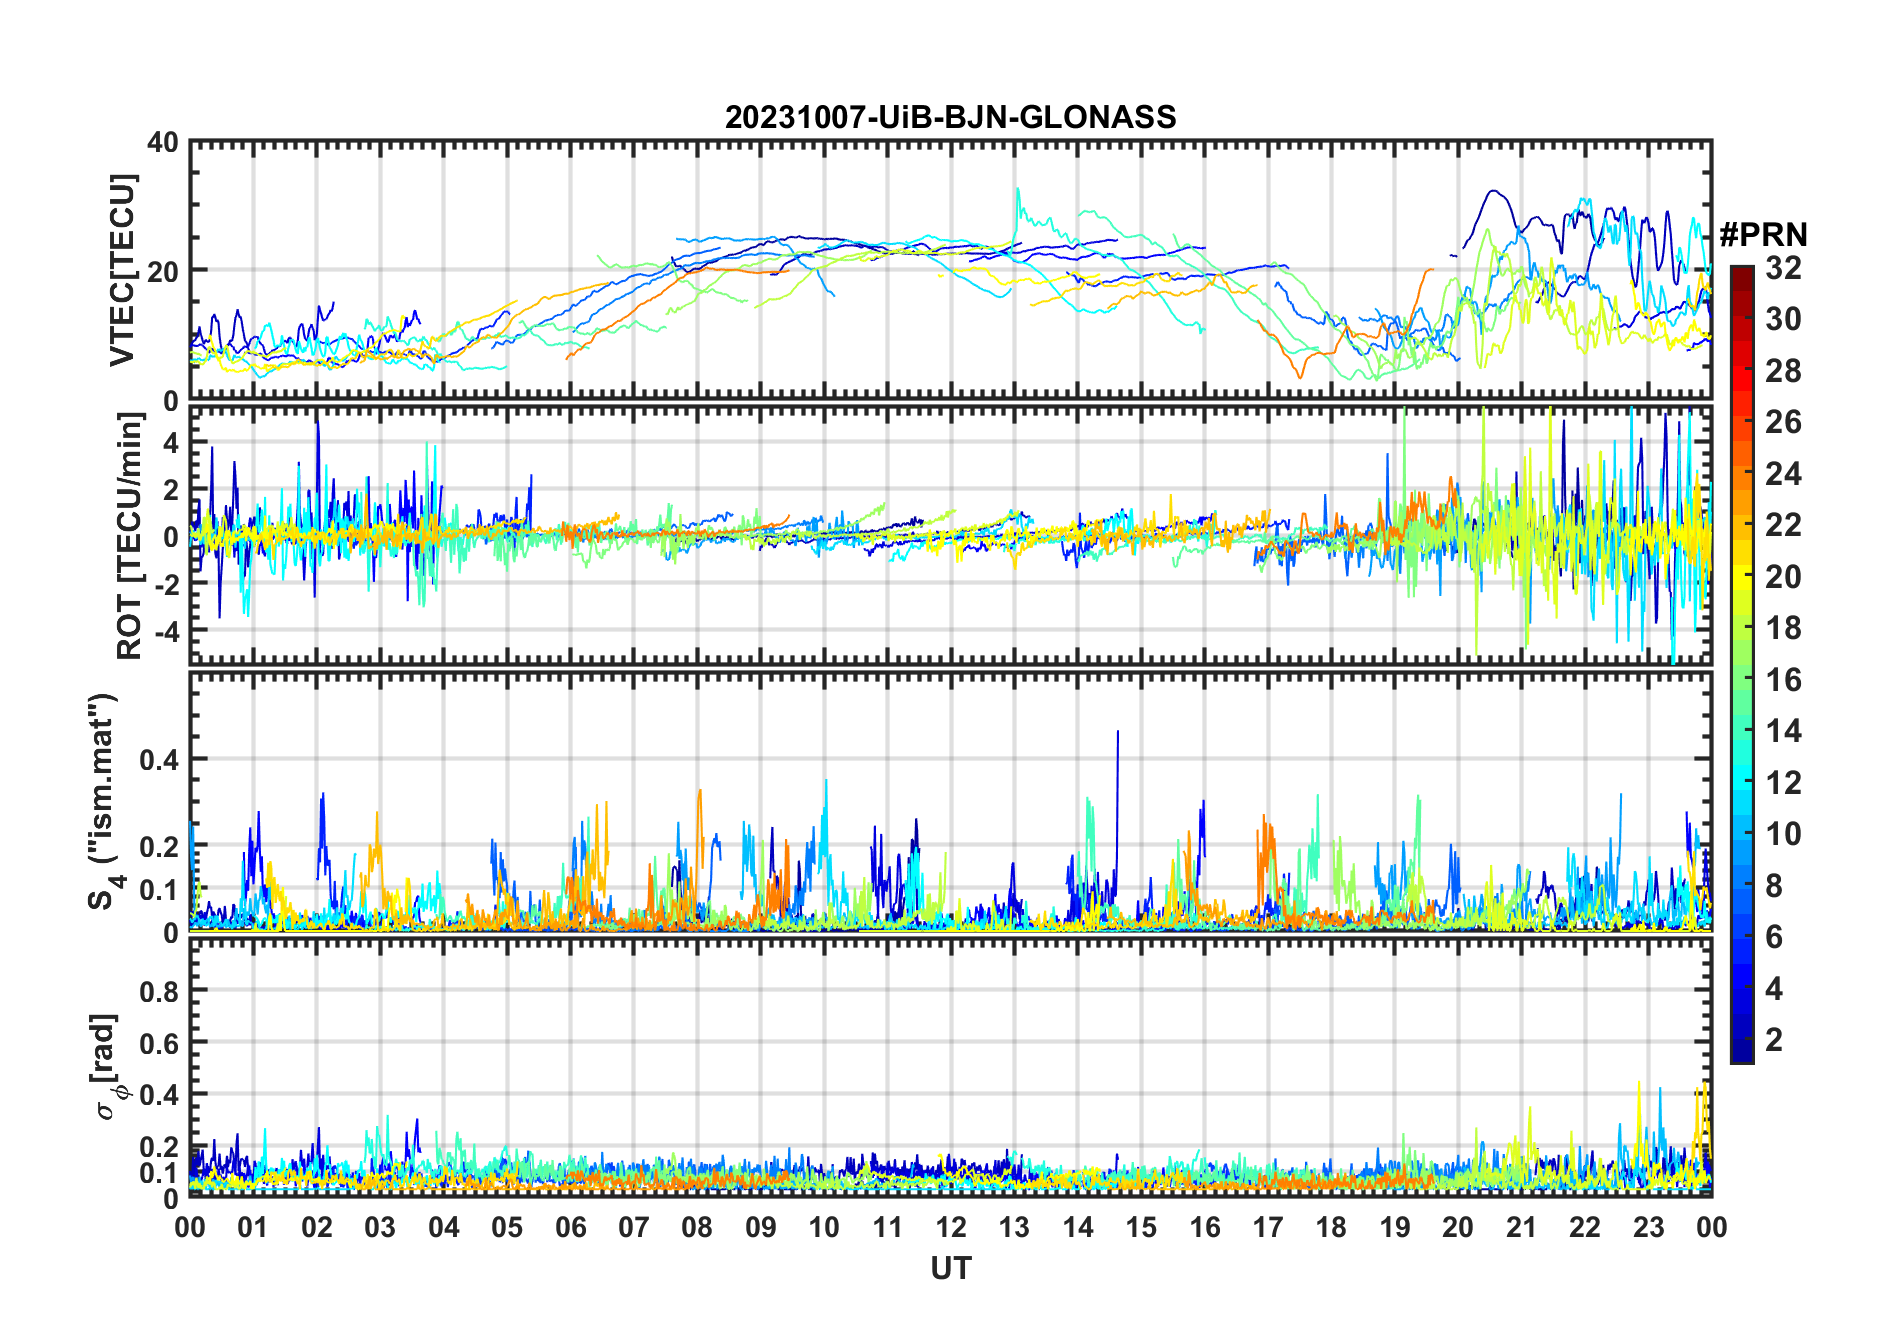Image resolution: width=1902 pixels, height=1330 pixels.
Task: Select hour 04 on the UT axis
Action: tap(444, 1227)
